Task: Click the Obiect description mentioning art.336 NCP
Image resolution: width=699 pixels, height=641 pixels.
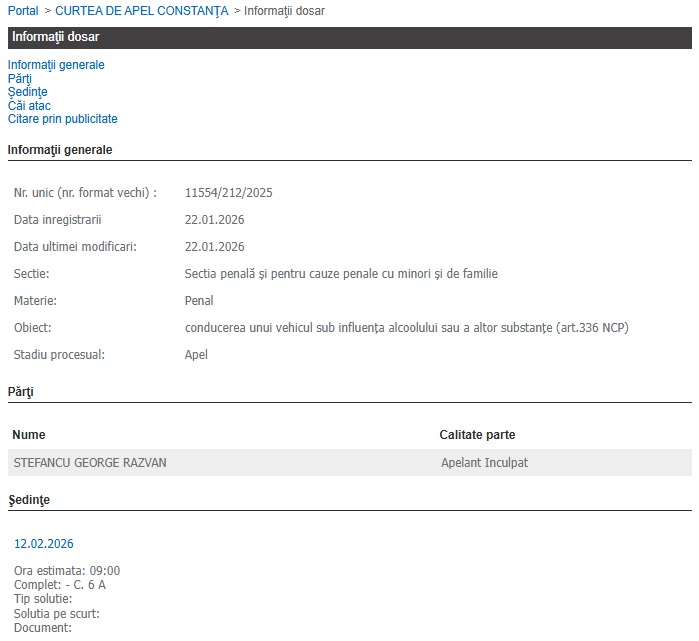Action: pos(406,328)
